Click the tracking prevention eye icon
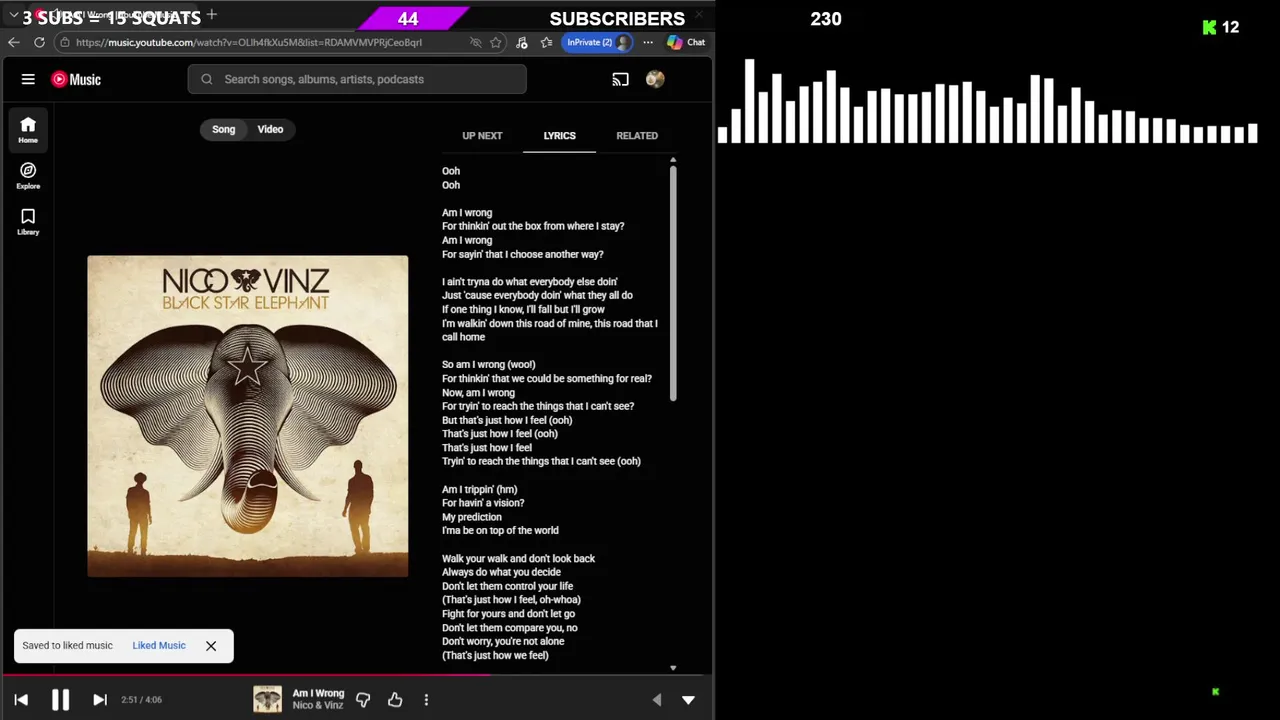The image size is (1280, 720). (475, 42)
